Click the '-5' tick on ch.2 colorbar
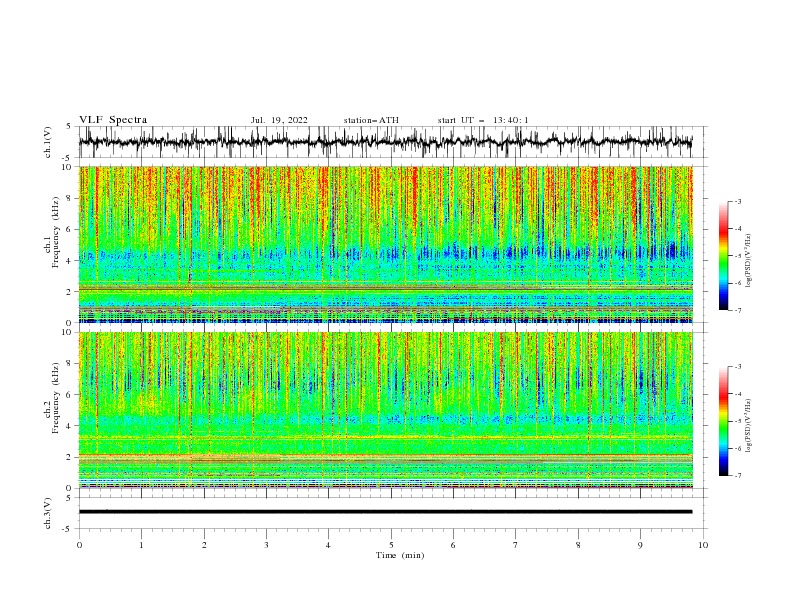The height and width of the screenshot is (612, 792). (737, 421)
